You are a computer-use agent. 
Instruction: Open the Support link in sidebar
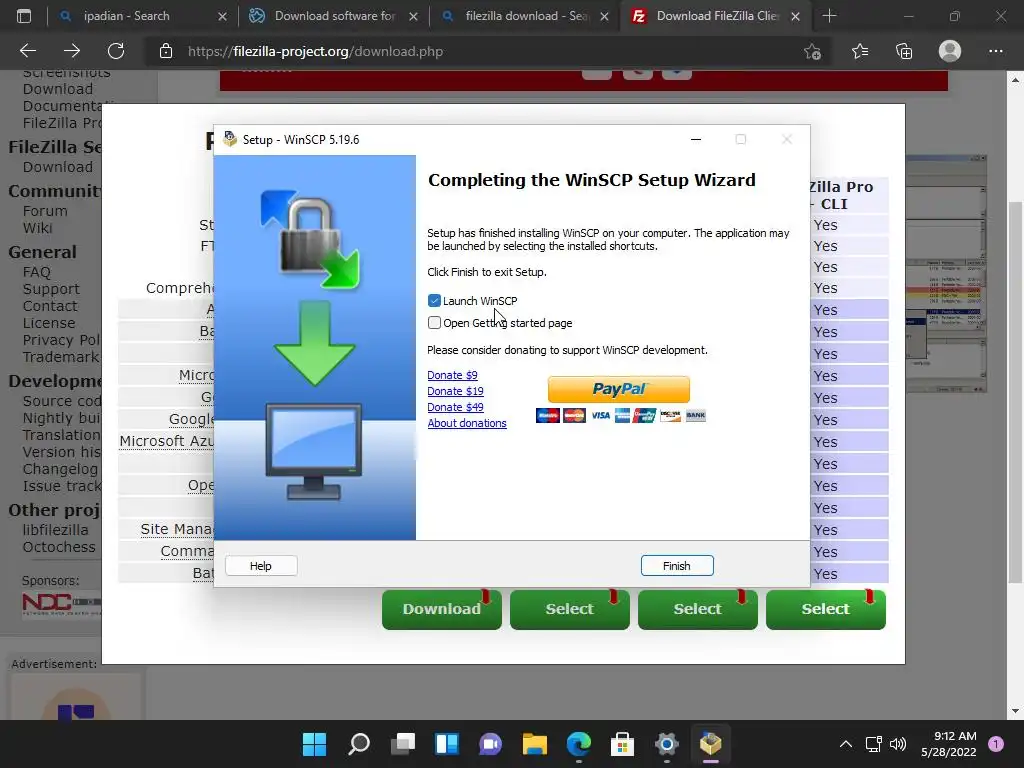tap(51, 289)
